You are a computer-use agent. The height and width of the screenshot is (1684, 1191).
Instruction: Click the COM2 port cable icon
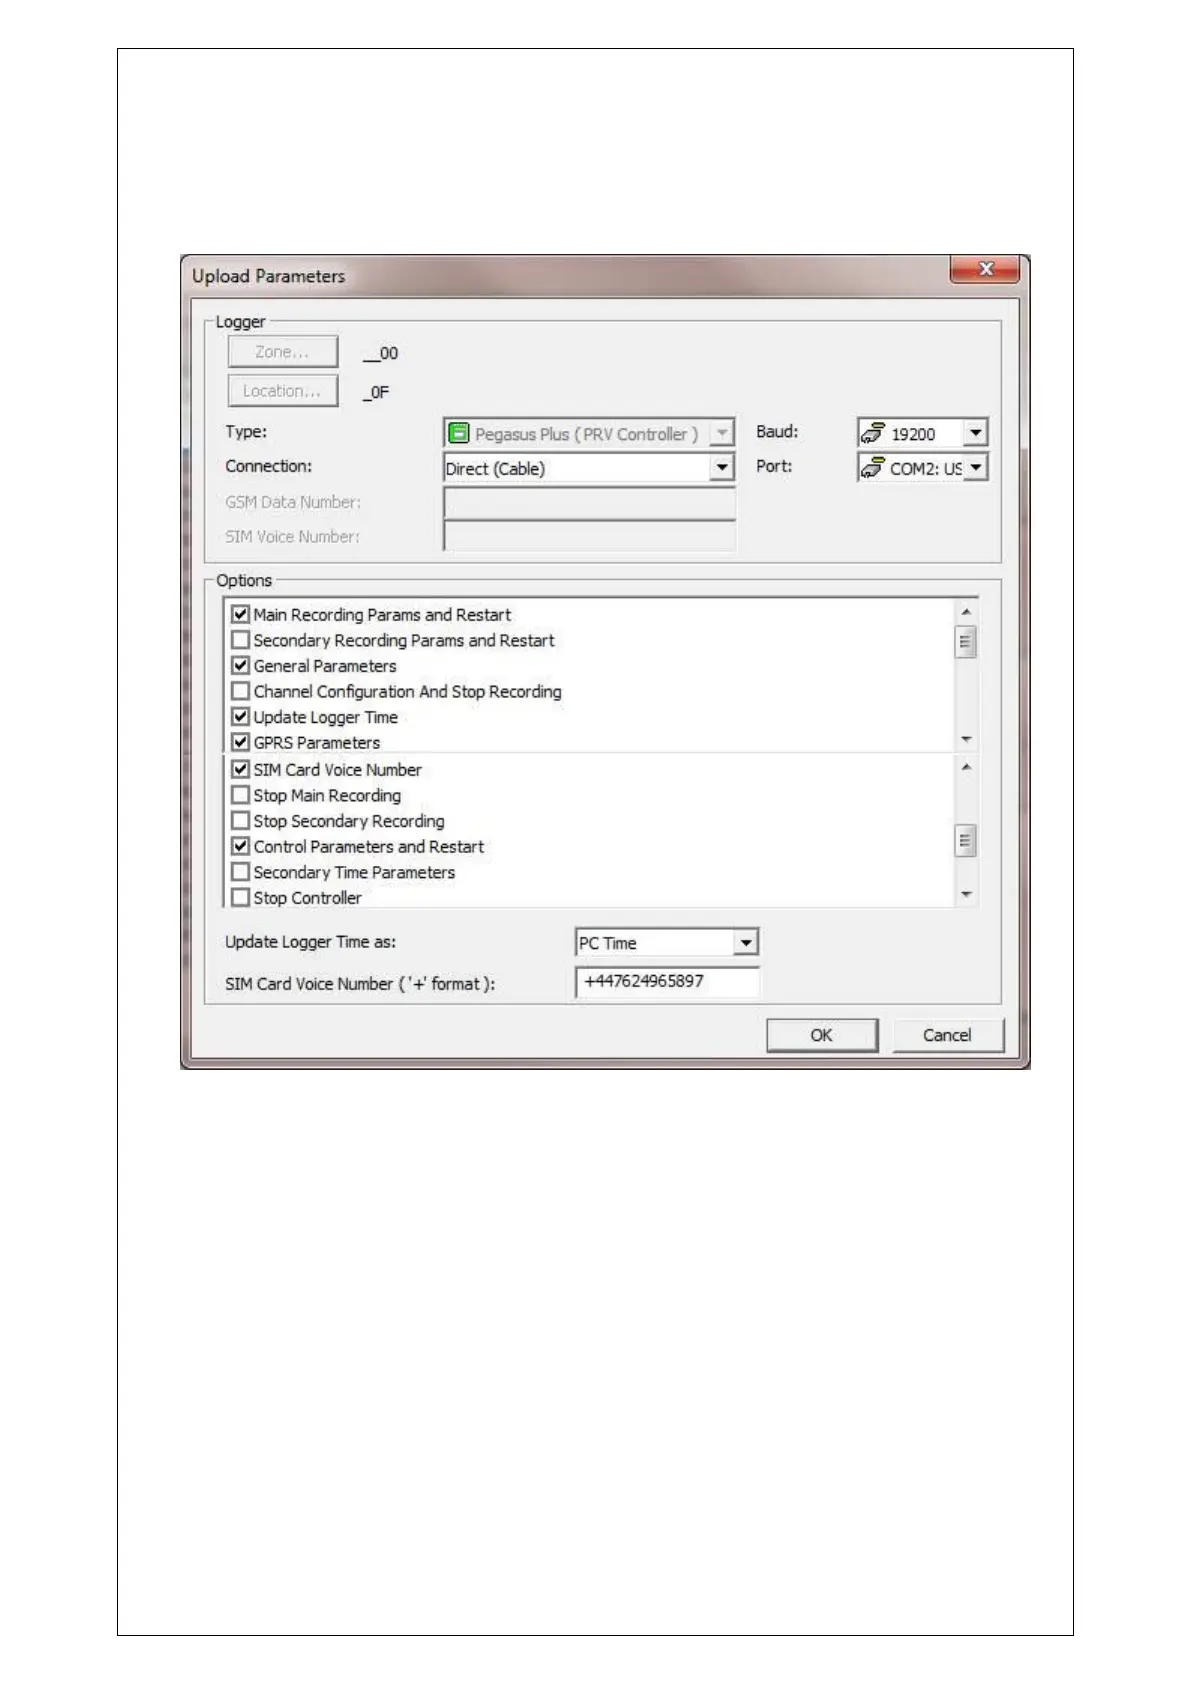click(x=873, y=467)
